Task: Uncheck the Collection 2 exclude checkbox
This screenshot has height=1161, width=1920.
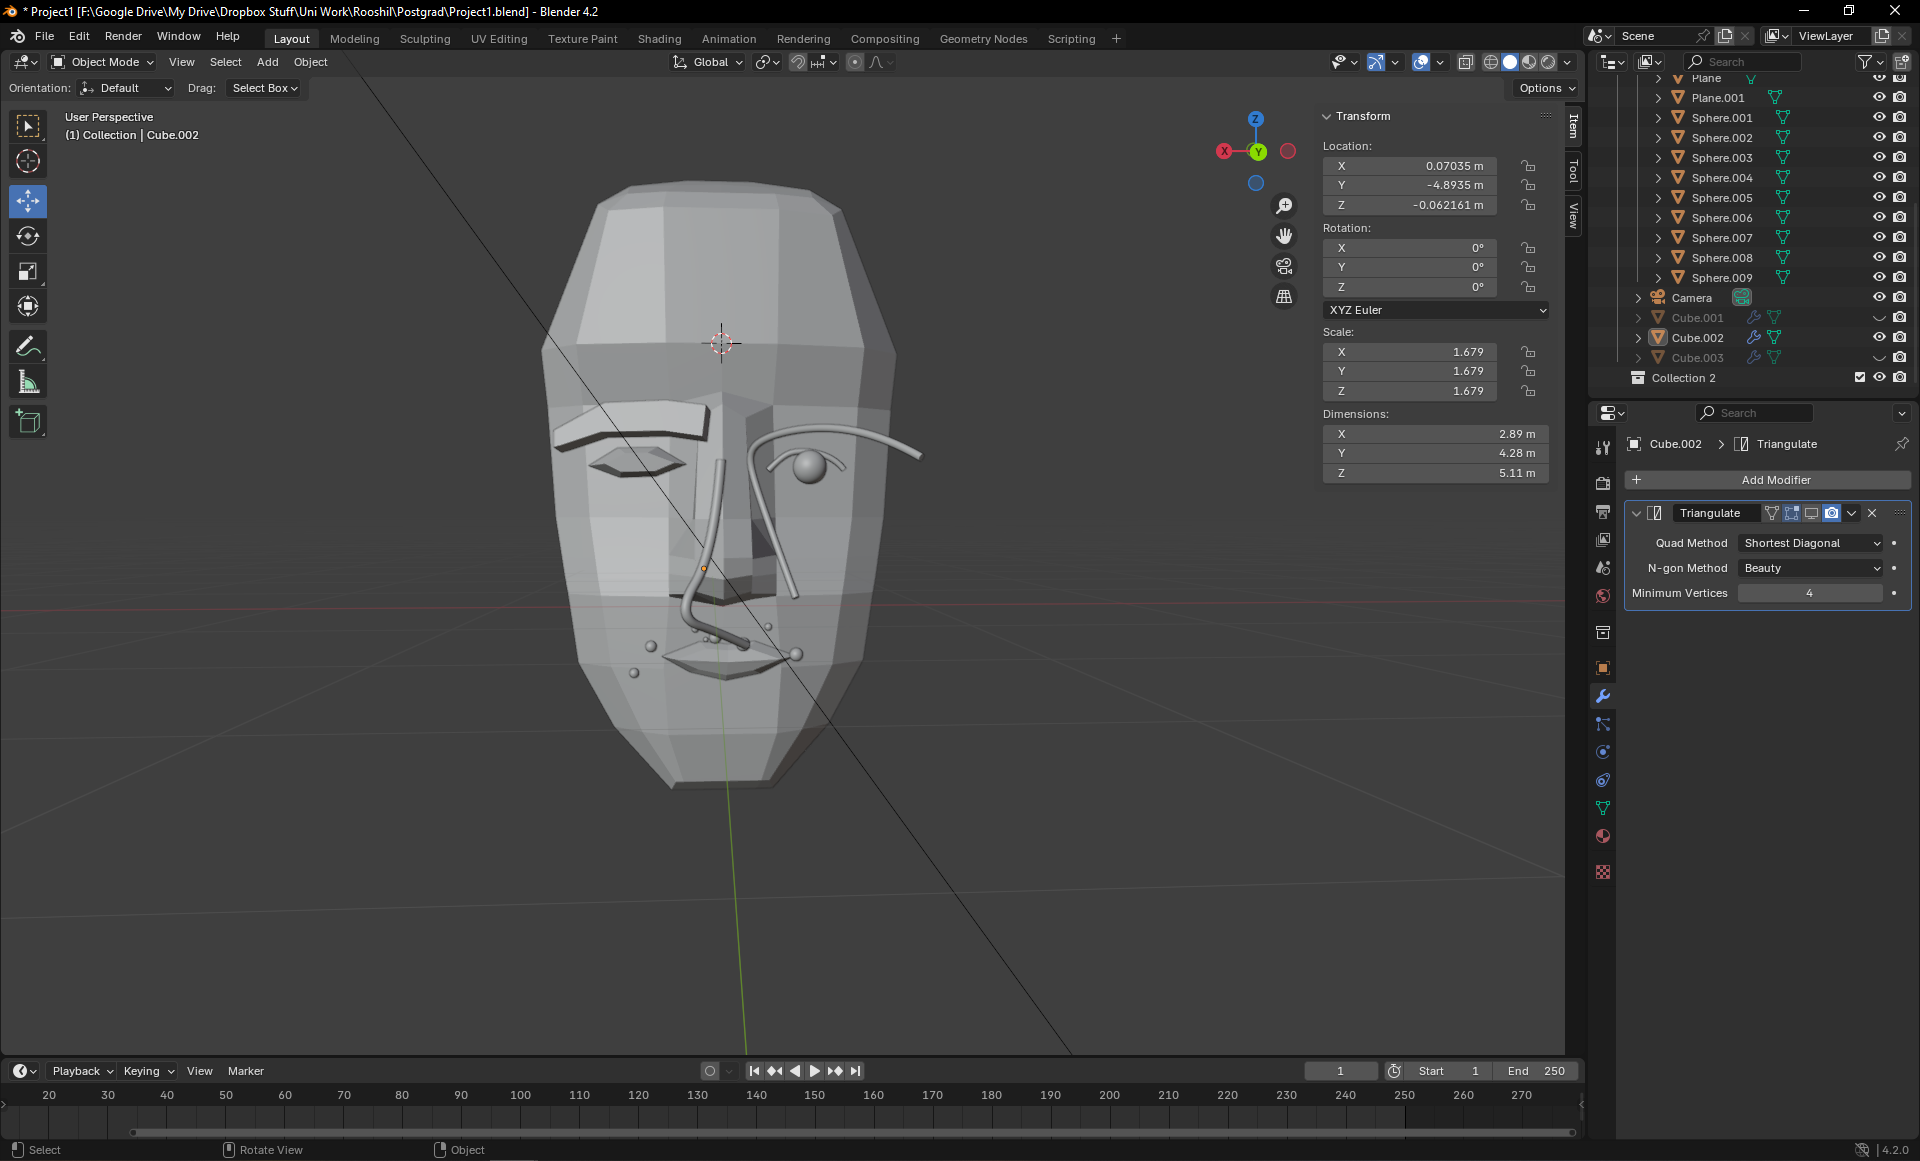Action: click(1860, 378)
